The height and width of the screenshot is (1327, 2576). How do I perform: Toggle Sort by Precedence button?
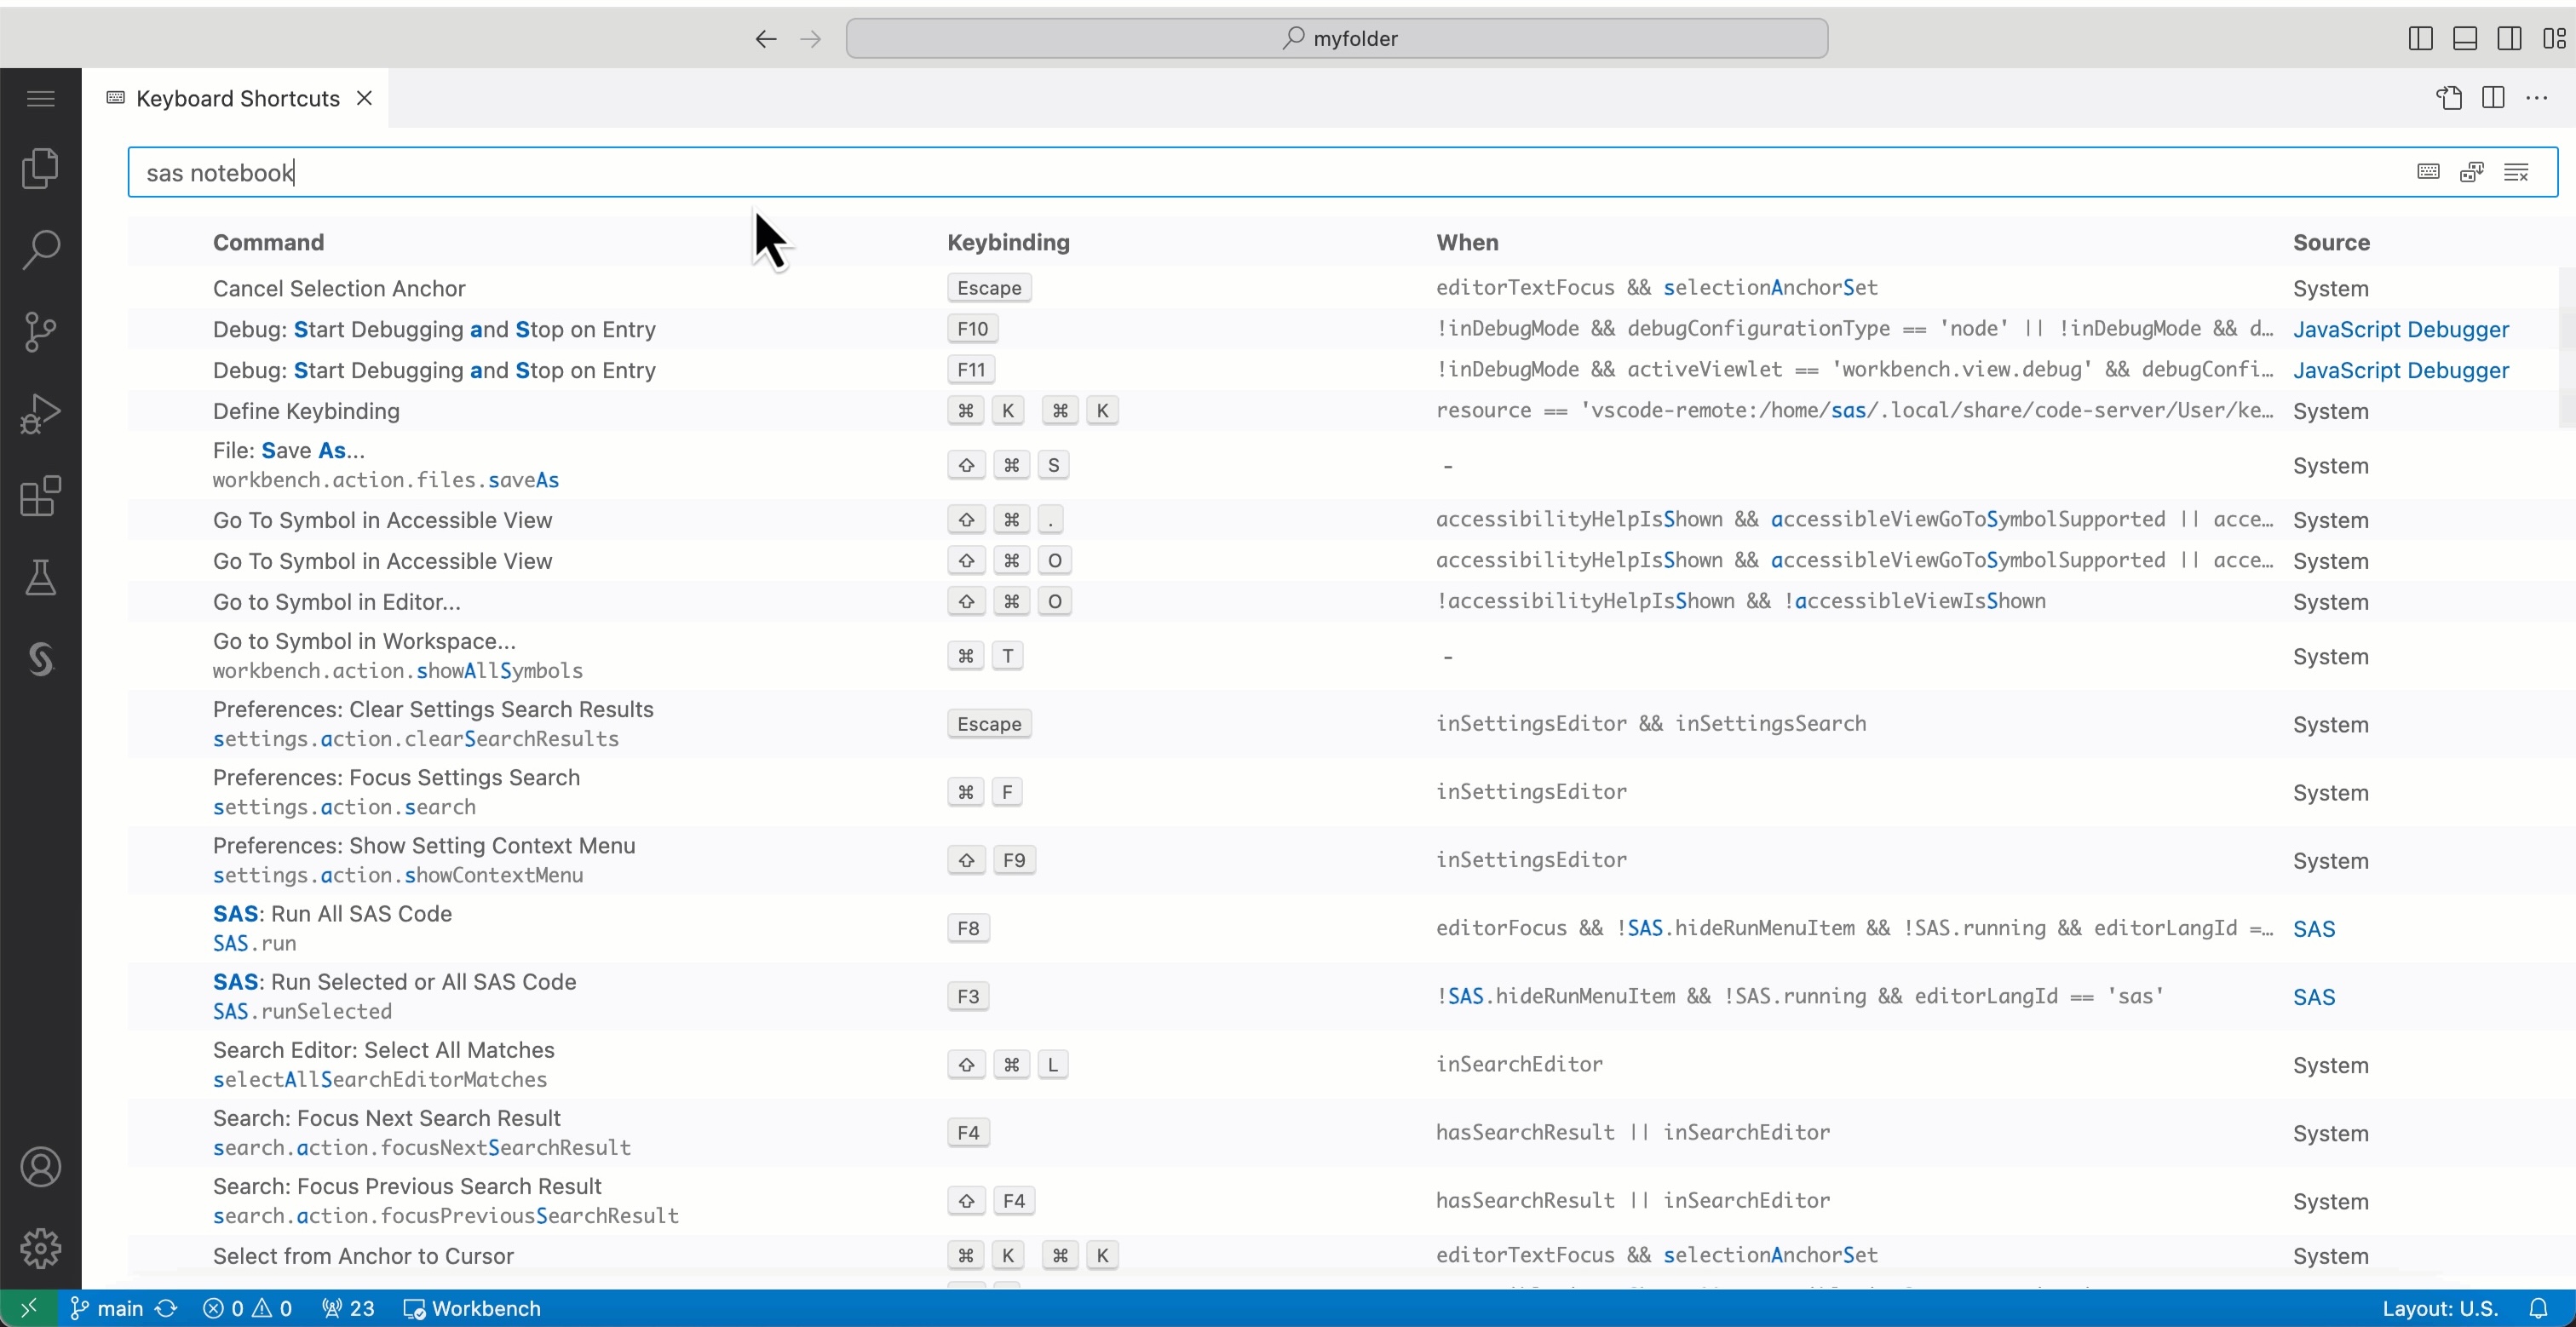click(2472, 172)
